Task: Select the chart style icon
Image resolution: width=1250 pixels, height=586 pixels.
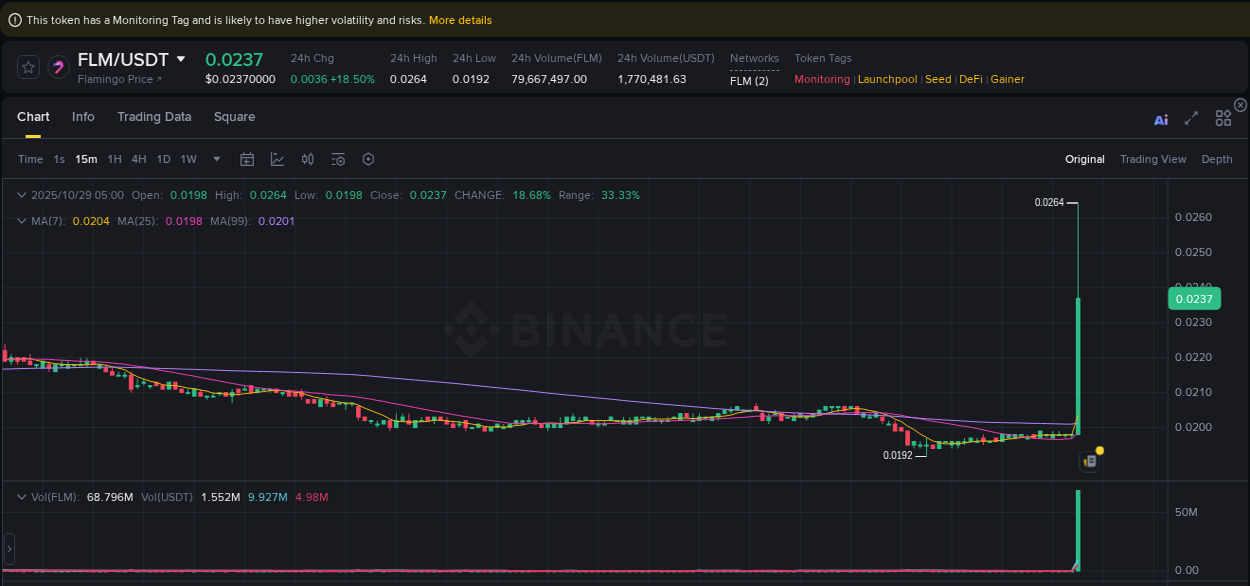Action: point(278,159)
